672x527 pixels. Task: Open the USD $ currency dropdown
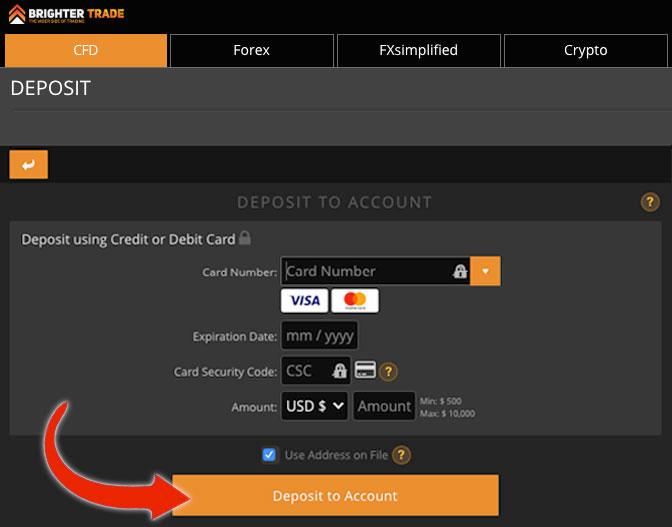(x=315, y=406)
